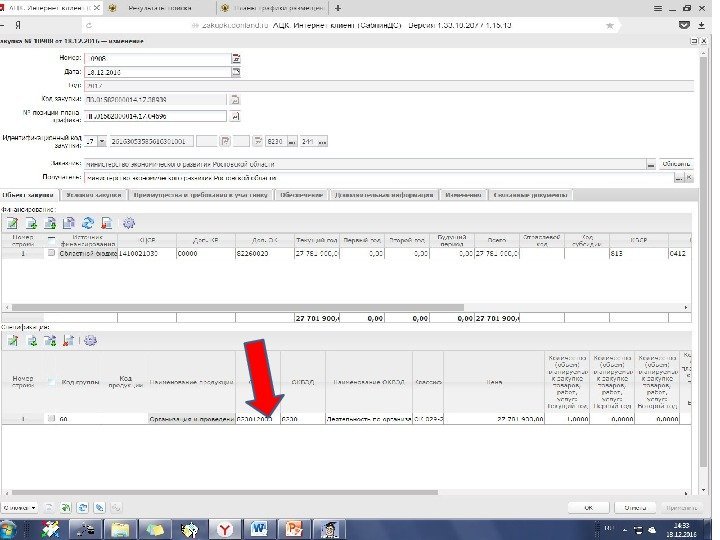Screen dimensions: 720x540
Task: Click the refresh icon in bottom toolbar
Action: click(x=83, y=507)
